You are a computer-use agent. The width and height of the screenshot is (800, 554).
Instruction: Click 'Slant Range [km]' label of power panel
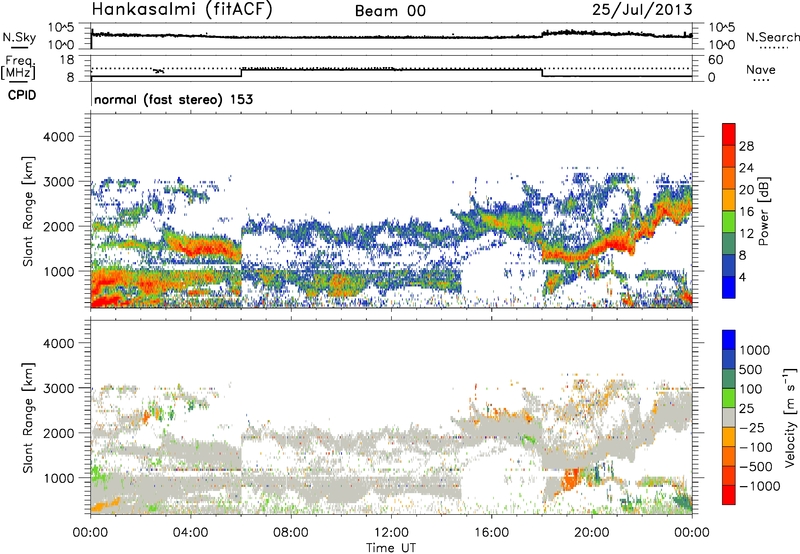coord(28,211)
